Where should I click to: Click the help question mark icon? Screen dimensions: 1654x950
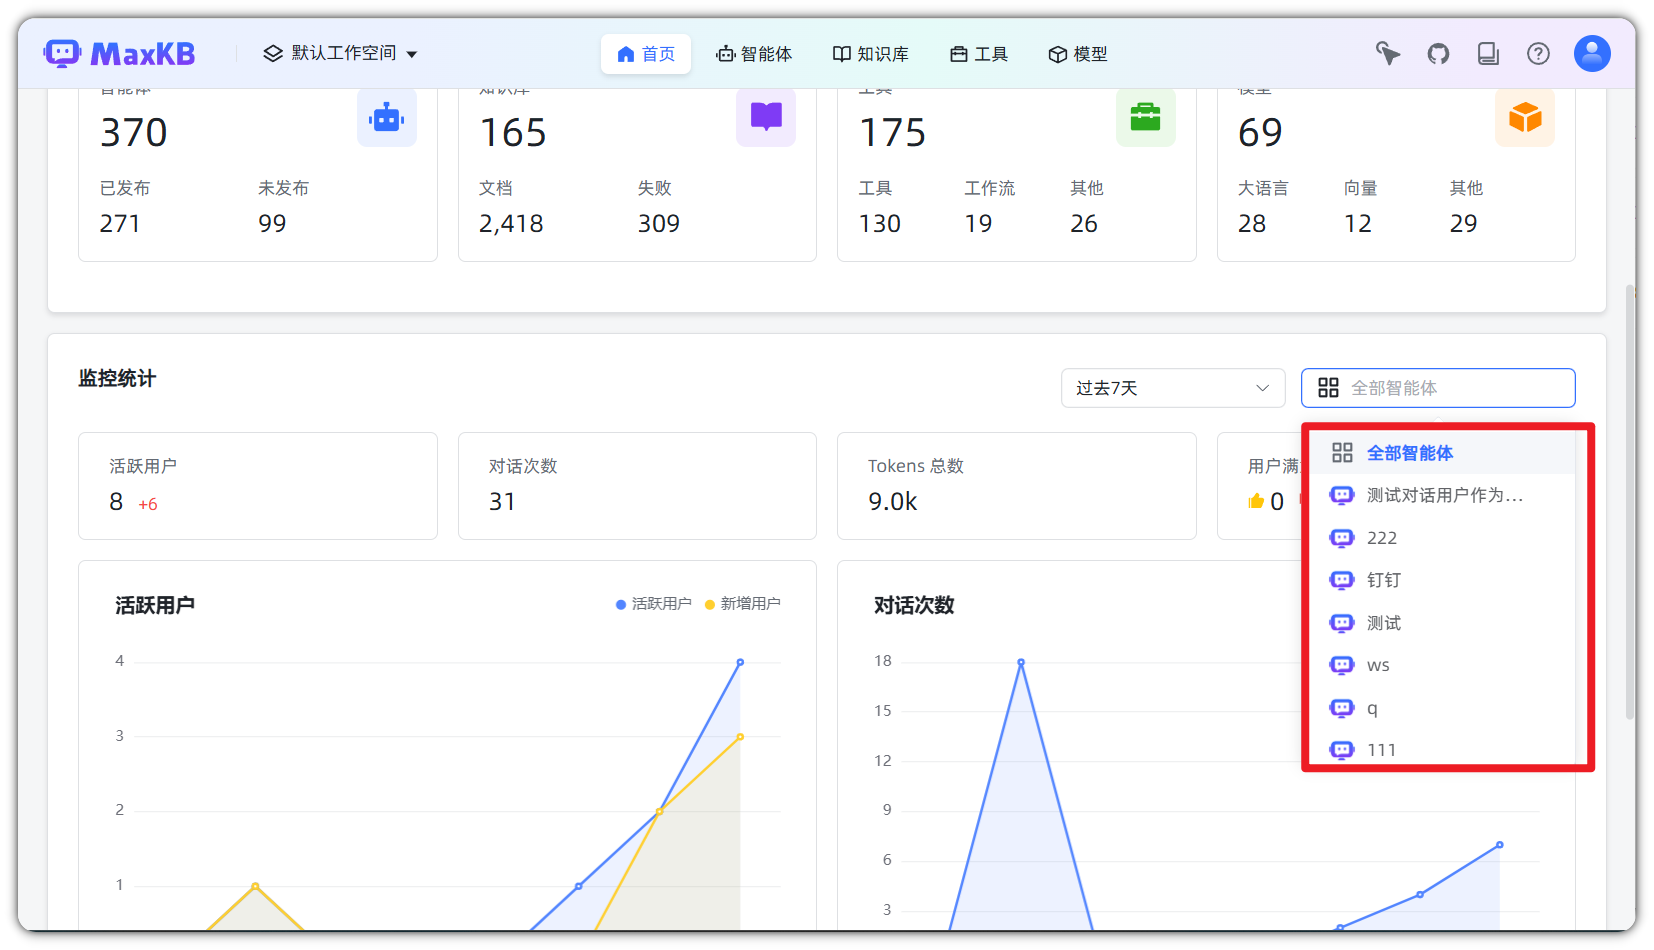point(1538,53)
